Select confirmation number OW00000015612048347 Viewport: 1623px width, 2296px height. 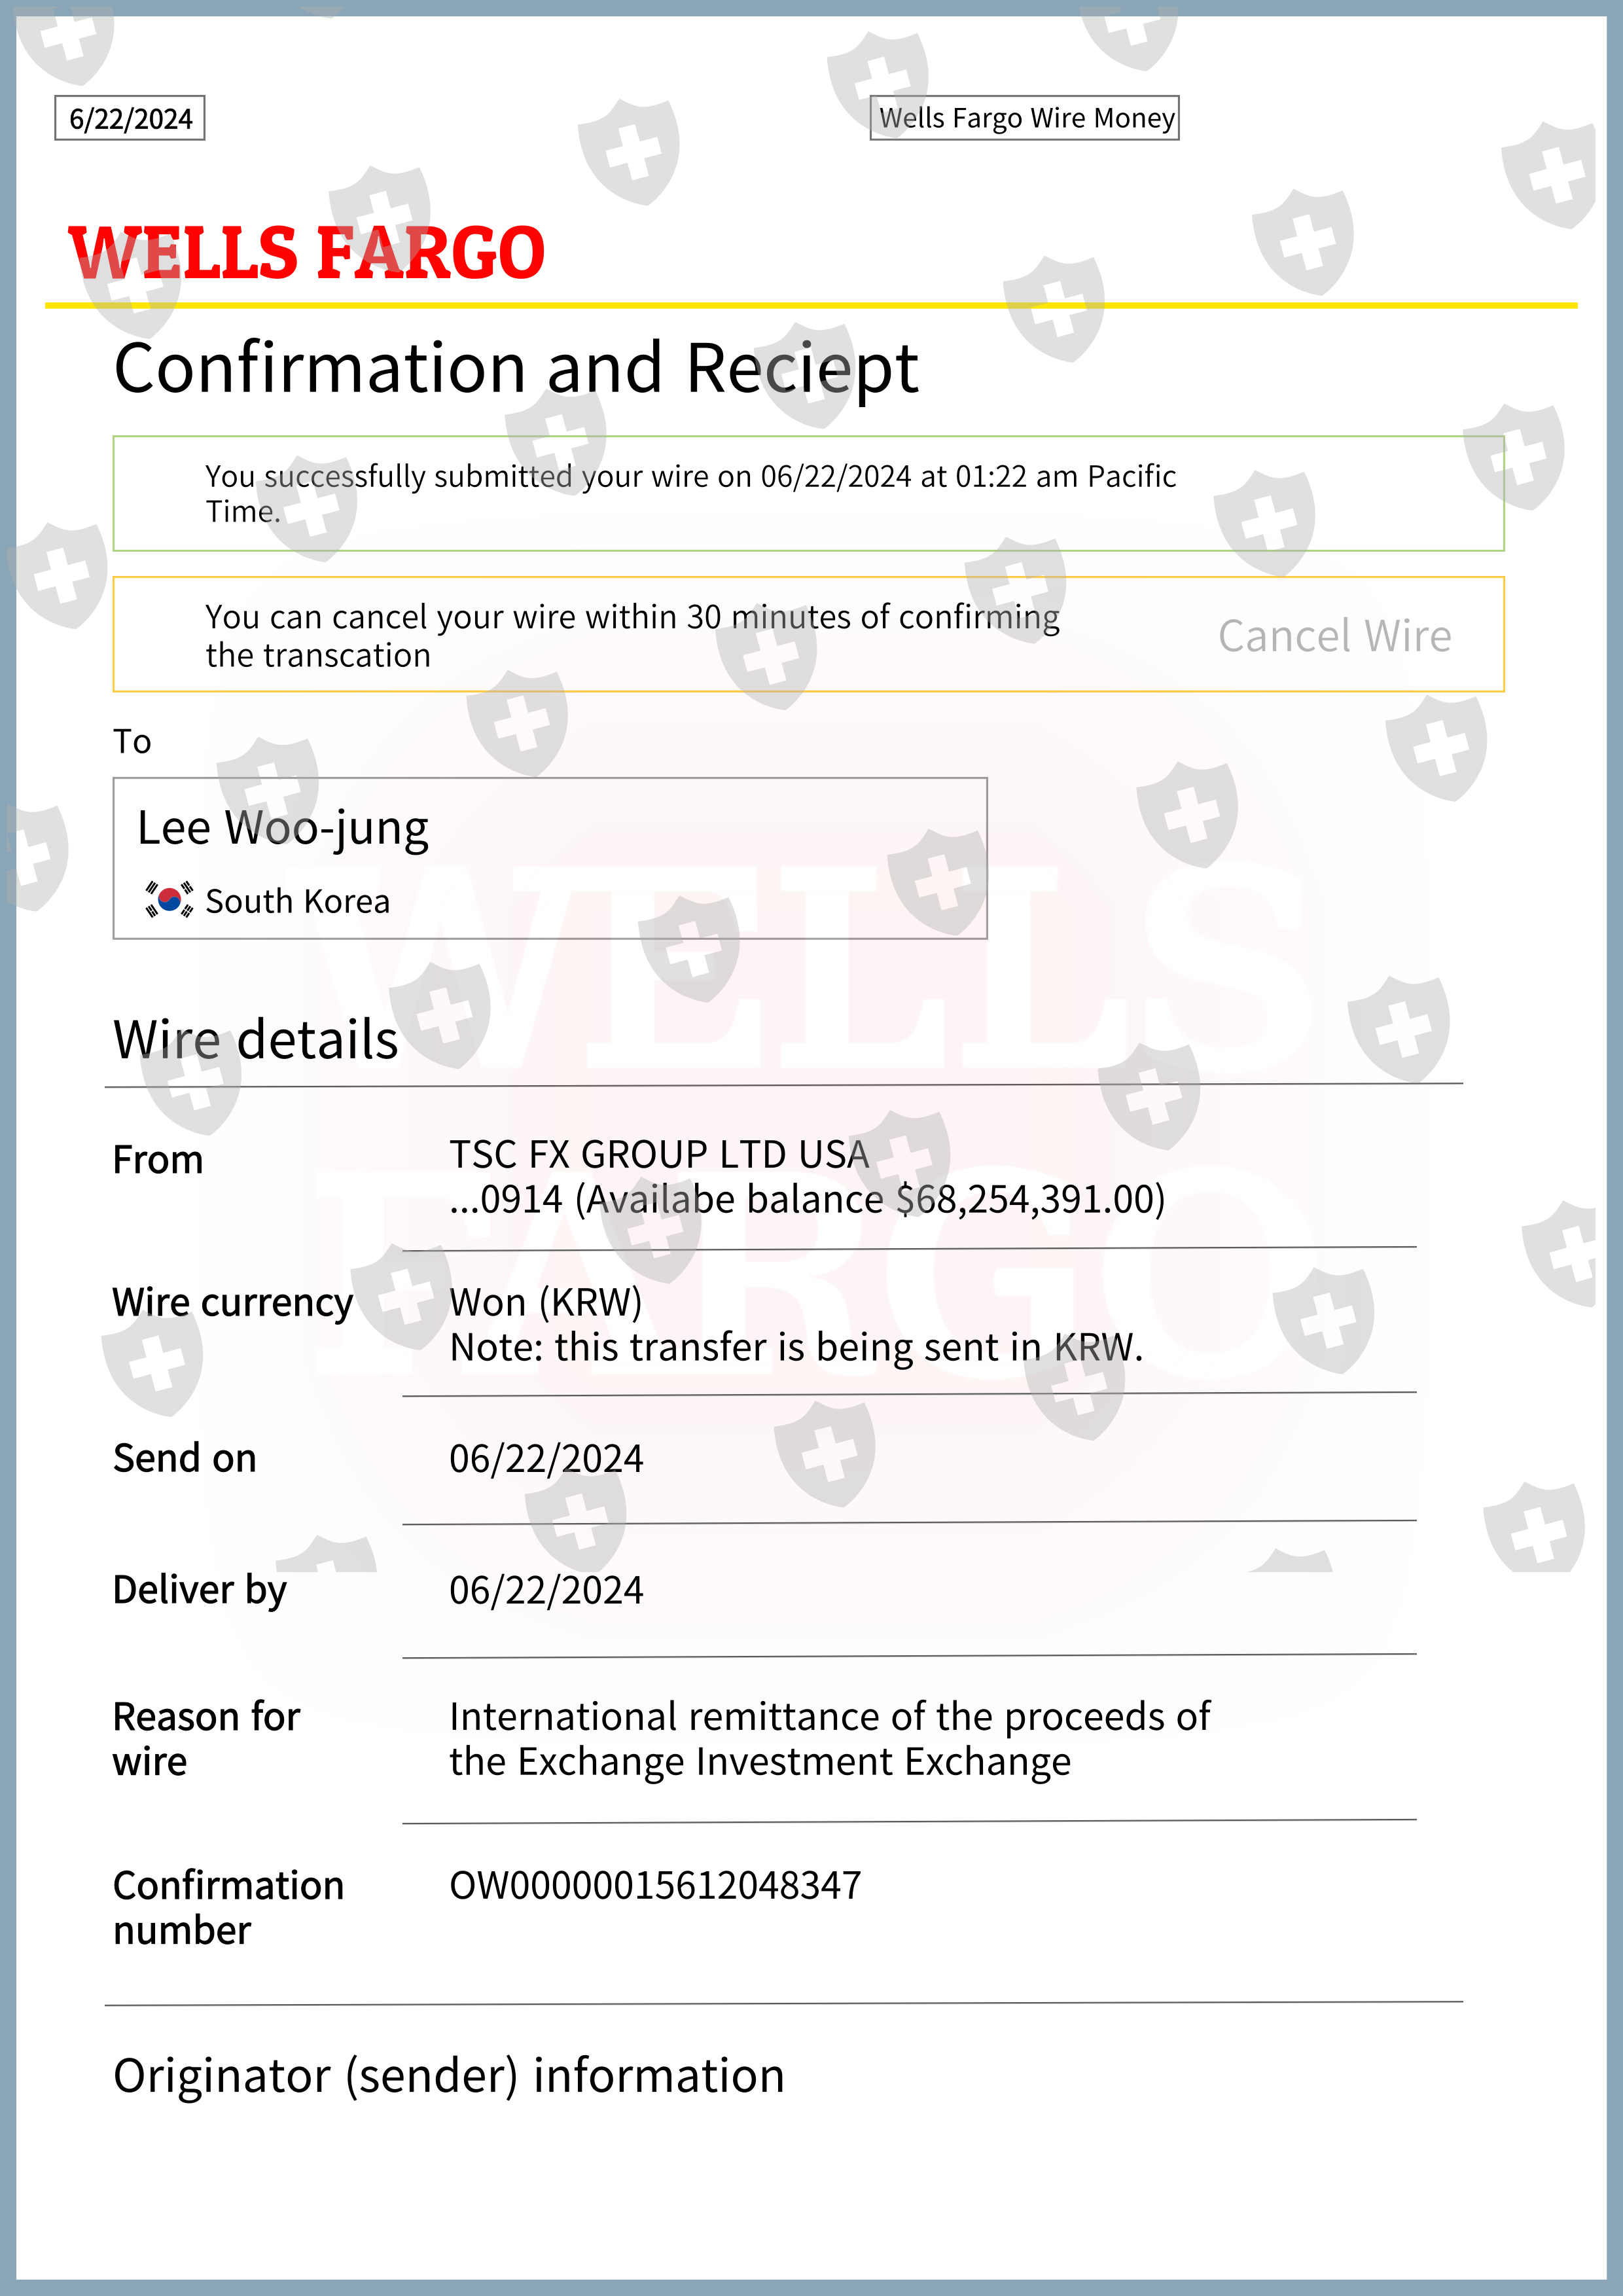point(655,1886)
